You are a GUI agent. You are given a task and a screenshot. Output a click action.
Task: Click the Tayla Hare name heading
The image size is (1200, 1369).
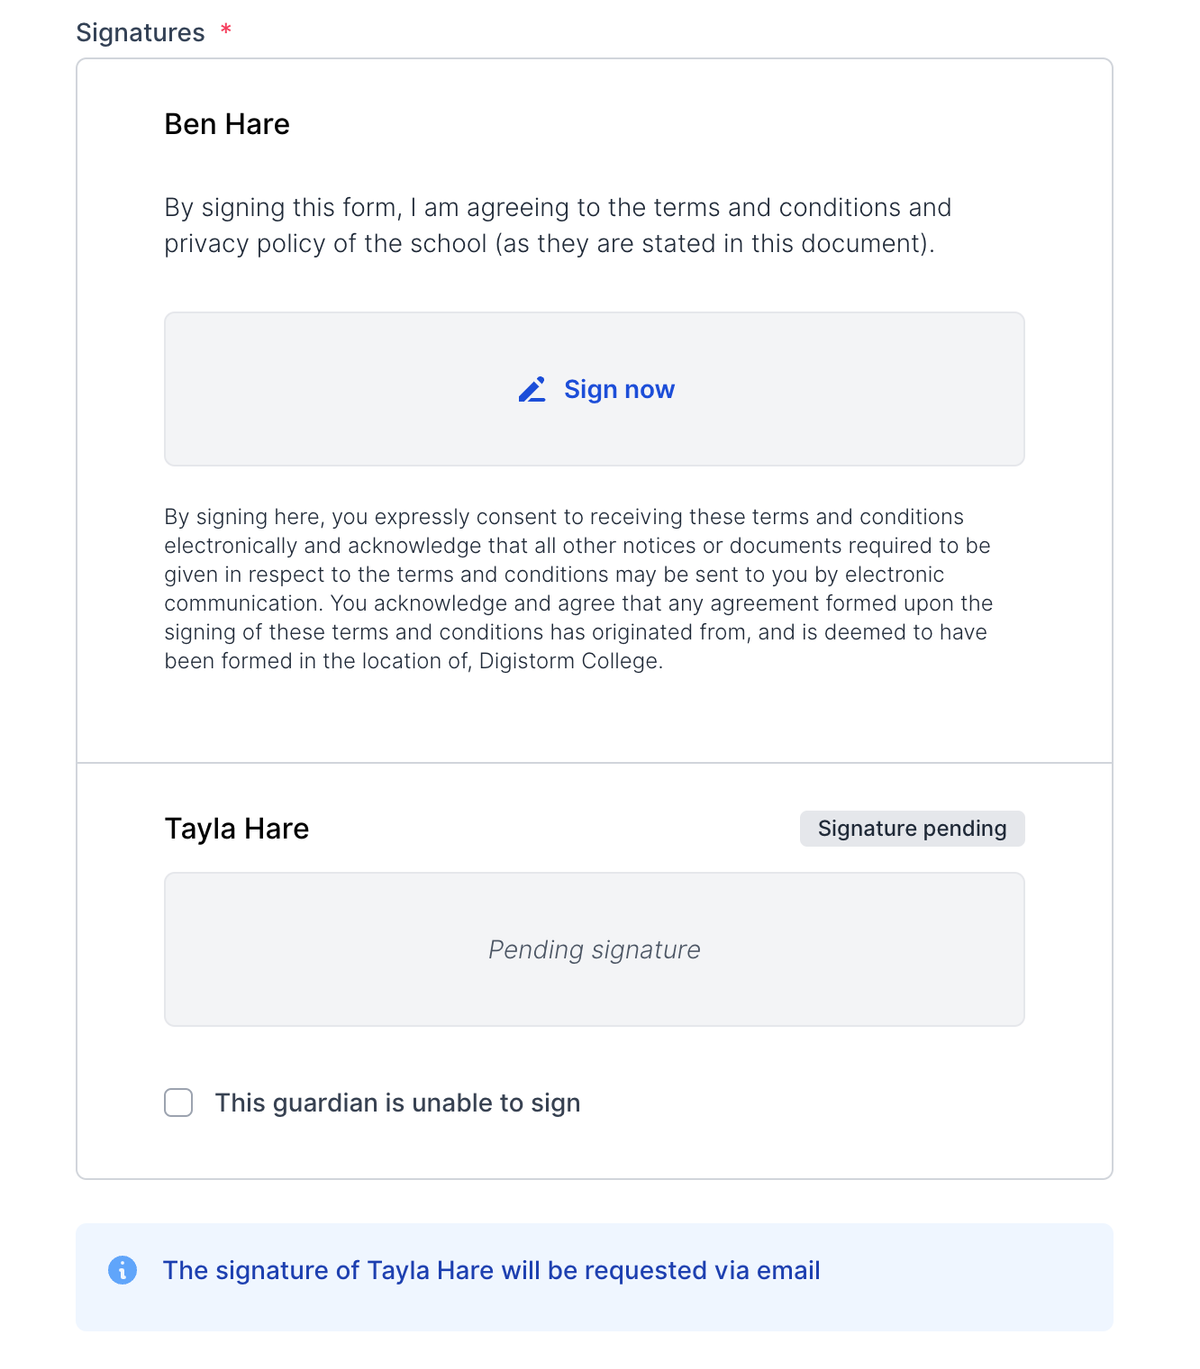(237, 828)
